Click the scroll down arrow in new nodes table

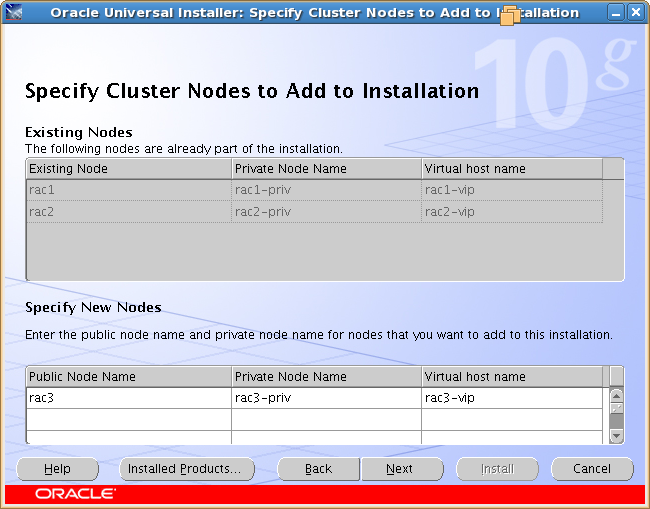tap(616, 436)
